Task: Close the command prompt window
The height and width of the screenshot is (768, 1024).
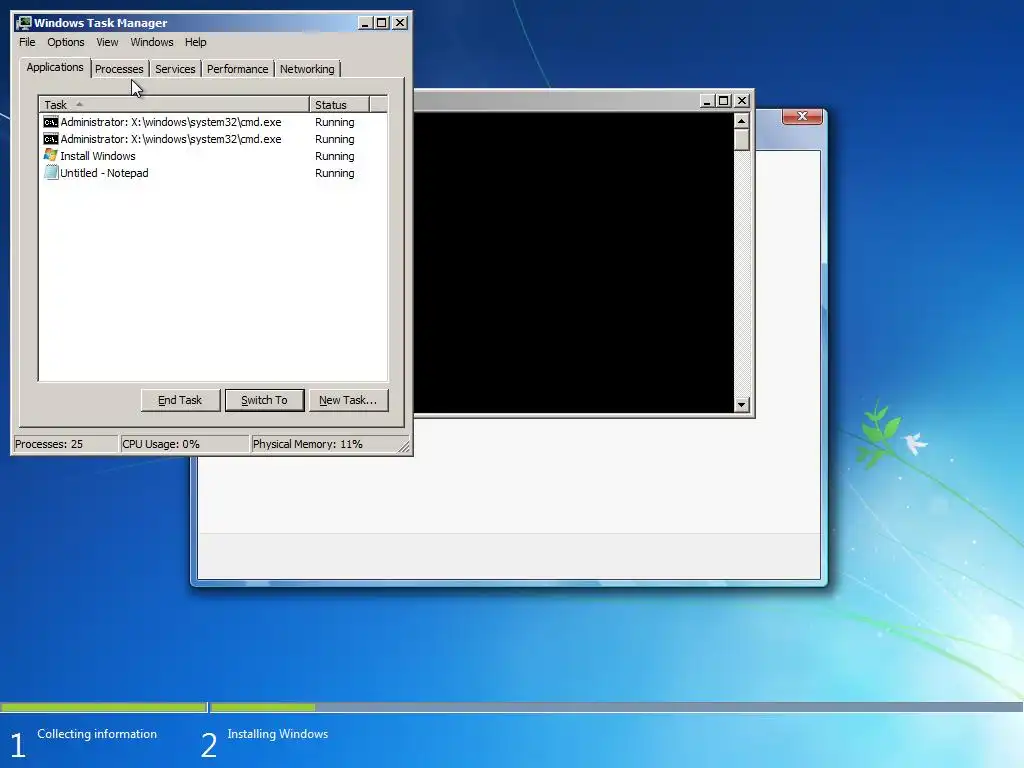Action: (742, 101)
